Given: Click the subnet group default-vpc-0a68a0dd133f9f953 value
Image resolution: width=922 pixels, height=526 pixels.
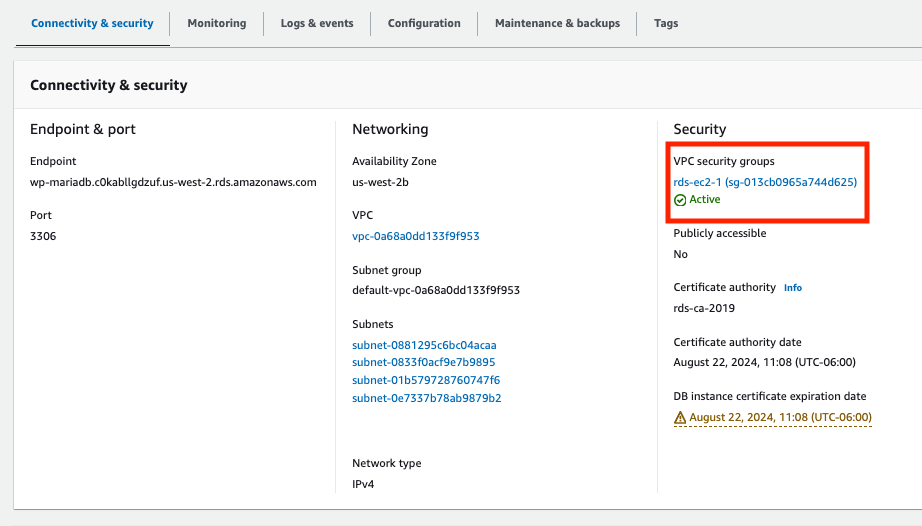Looking at the screenshot, I should click(436, 290).
